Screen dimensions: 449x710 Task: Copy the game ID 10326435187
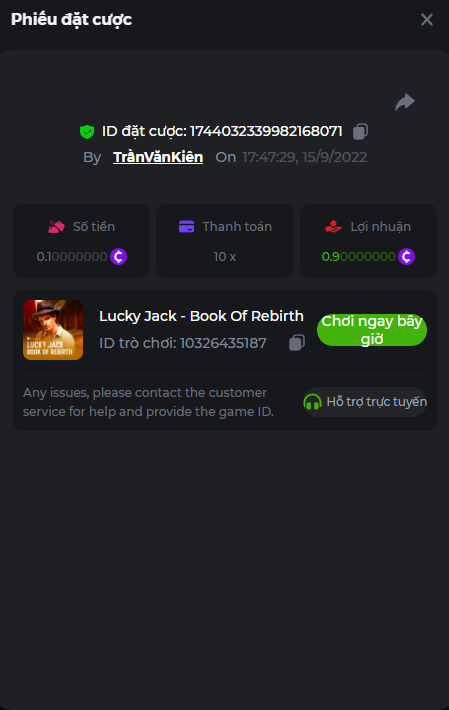point(297,343)
